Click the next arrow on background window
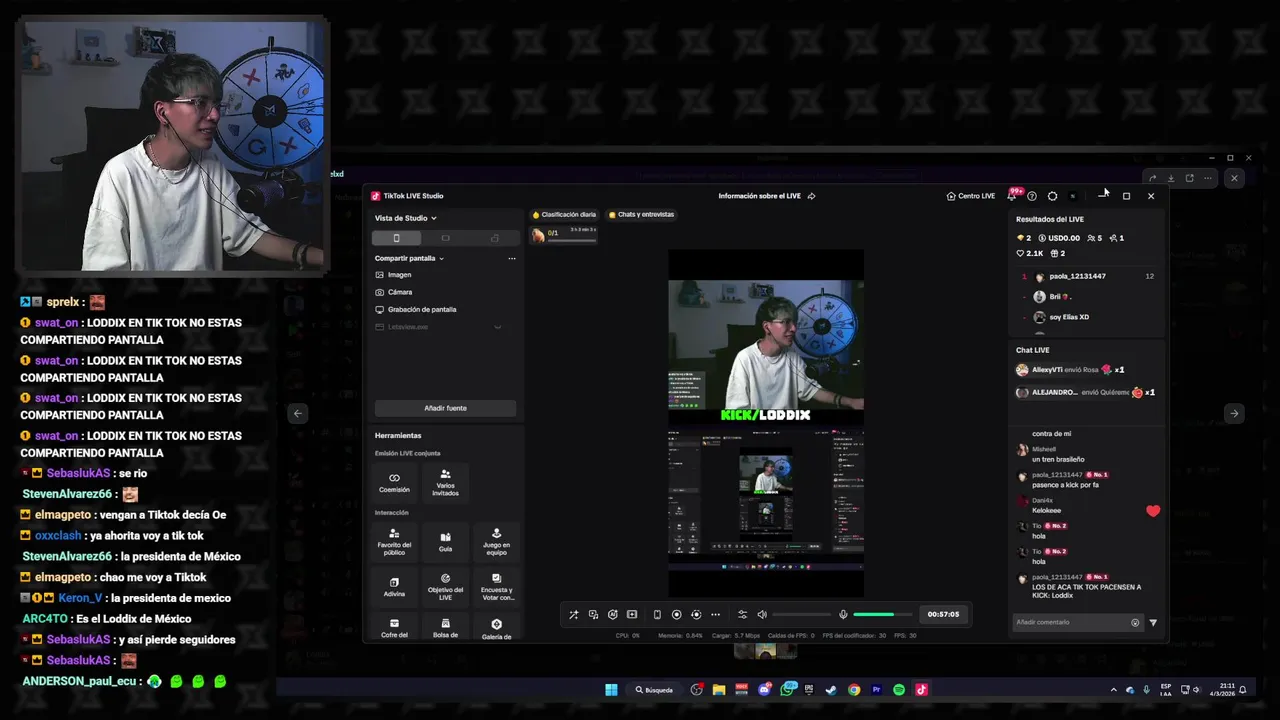The image size is (1280, 720). coord(1234,413)
